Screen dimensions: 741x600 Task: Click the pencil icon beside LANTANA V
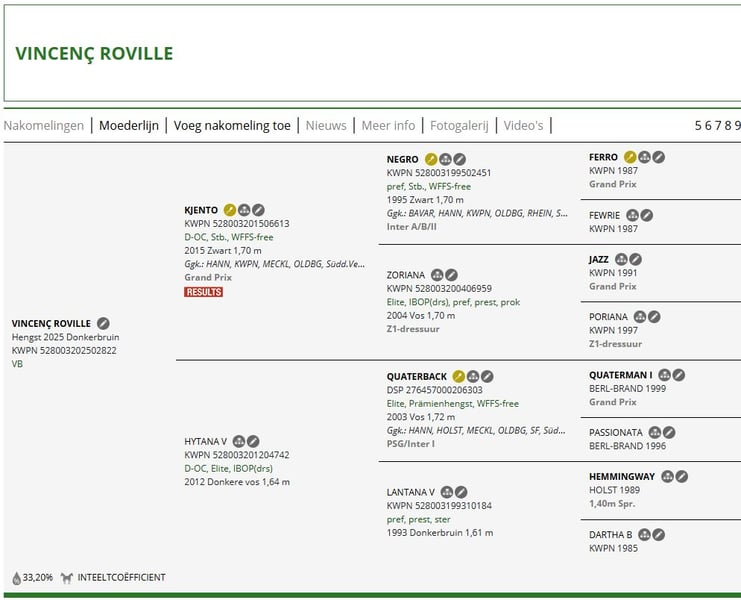[x=461, y=492]
